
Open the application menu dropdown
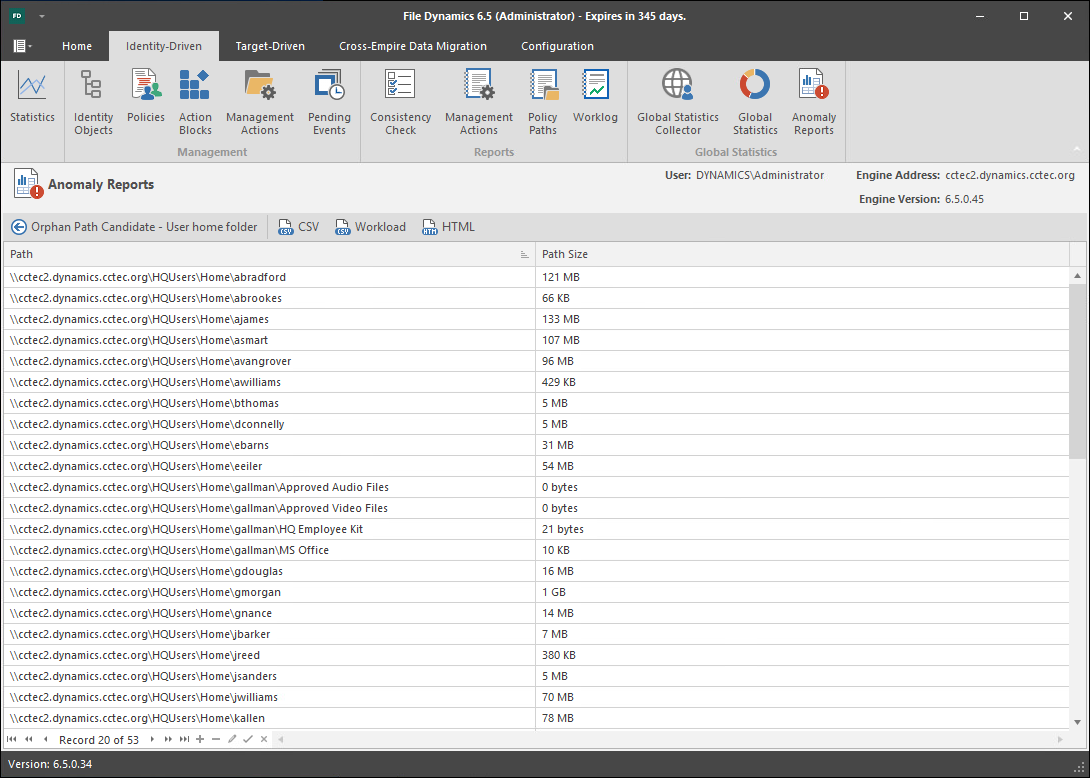point(22,46)
